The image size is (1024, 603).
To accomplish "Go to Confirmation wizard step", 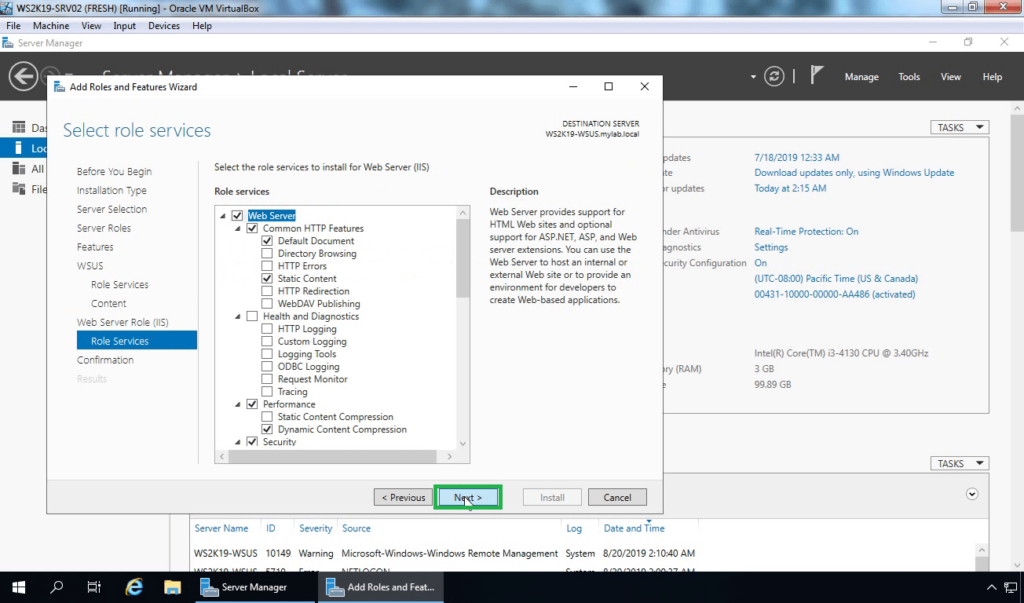I will (105, 360).
